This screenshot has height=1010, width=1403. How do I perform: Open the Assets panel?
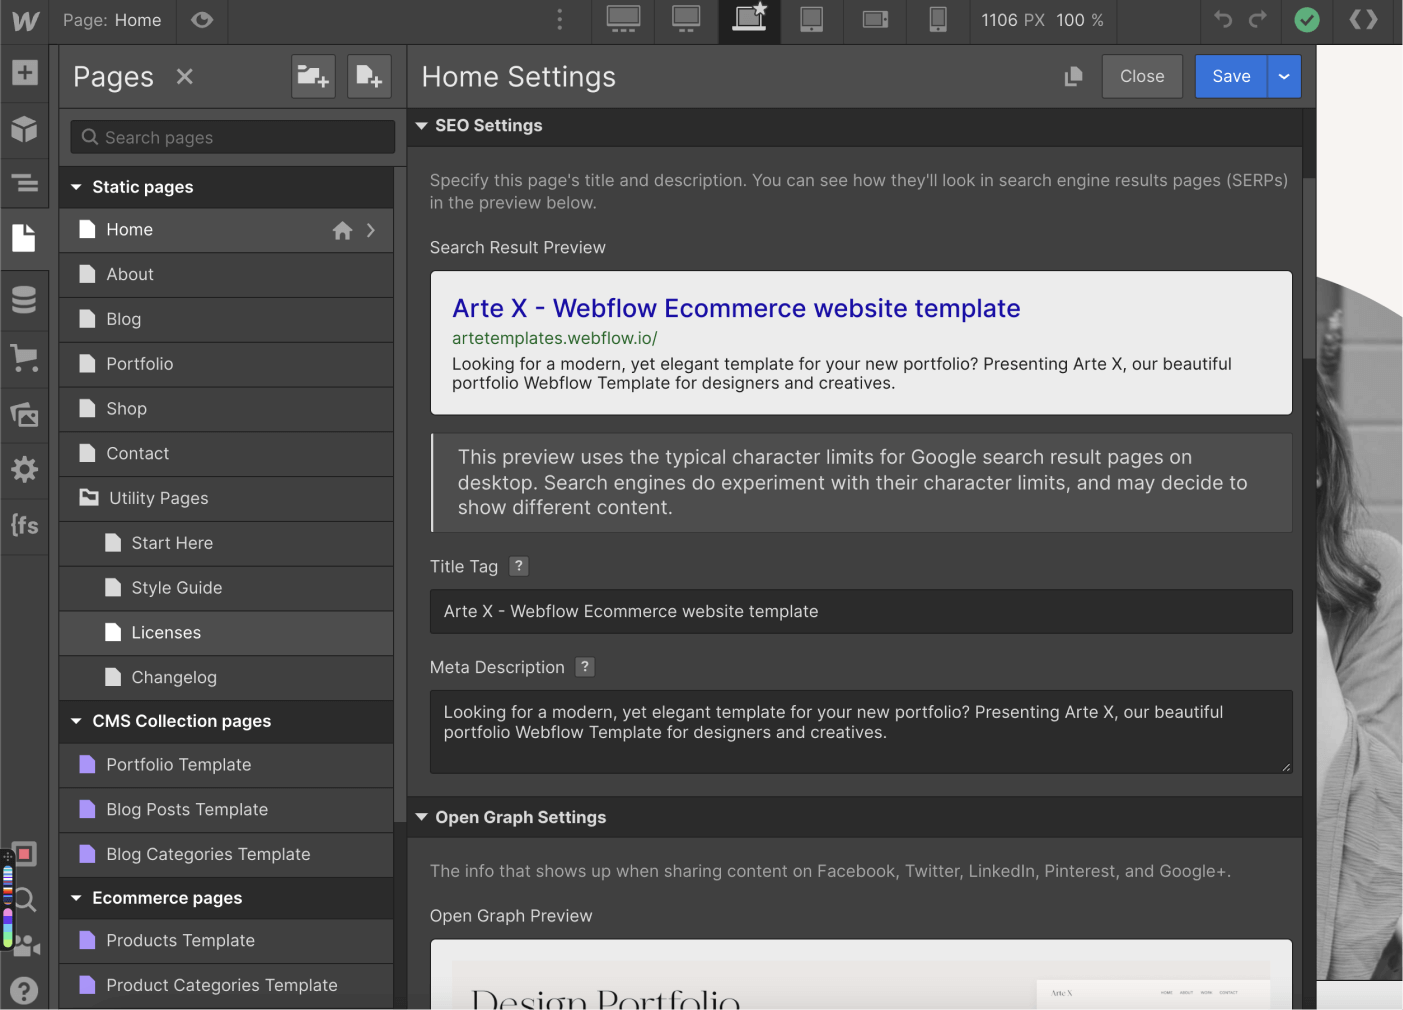point(25,414)
